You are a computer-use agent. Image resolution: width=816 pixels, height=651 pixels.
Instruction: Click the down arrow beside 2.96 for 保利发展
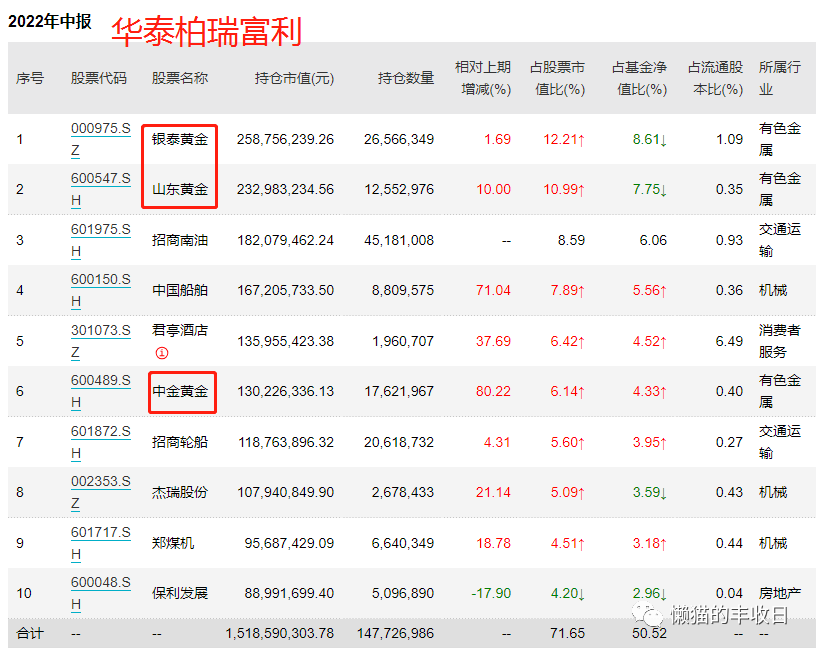(x=665, y=594)
